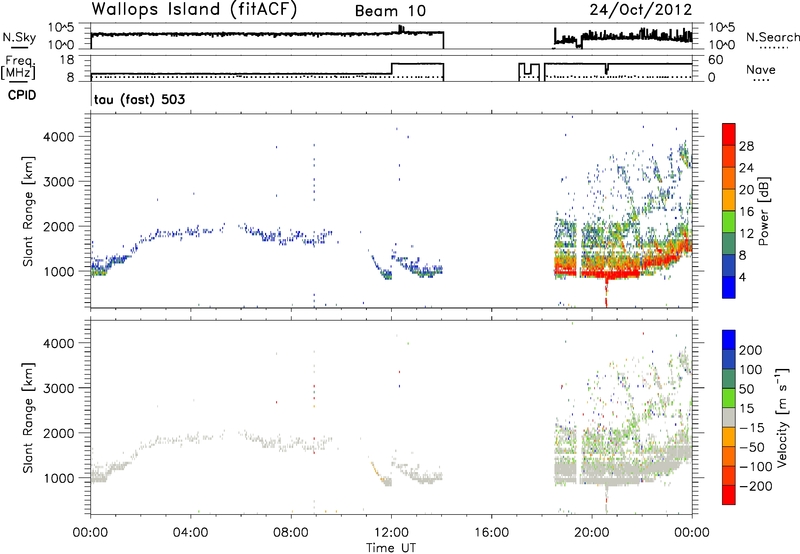Click the '08:00' time axis tick label
The height and width of the screenshot is (554, 800).
pyautogui.click(x=290, y=533)
